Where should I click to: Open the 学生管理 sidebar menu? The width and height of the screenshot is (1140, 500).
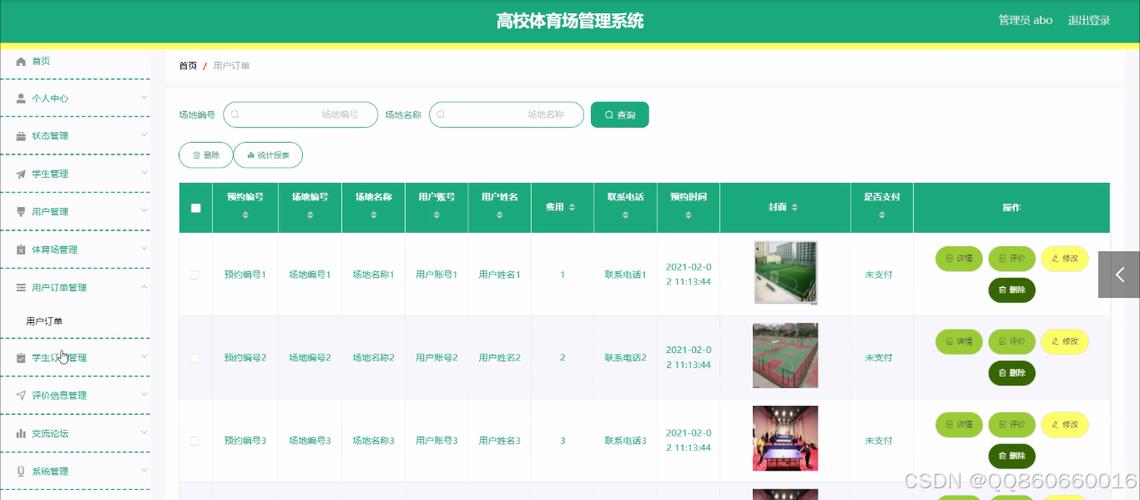(x=75, y=174)
